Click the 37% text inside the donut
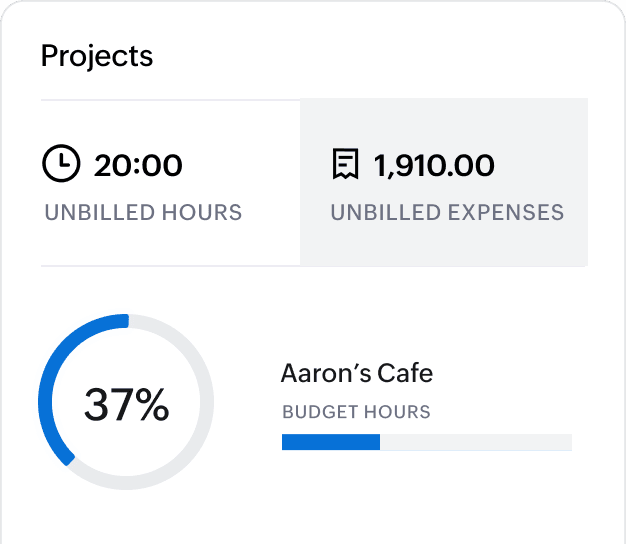Screen dimensions: 626x544 (126, 405)
